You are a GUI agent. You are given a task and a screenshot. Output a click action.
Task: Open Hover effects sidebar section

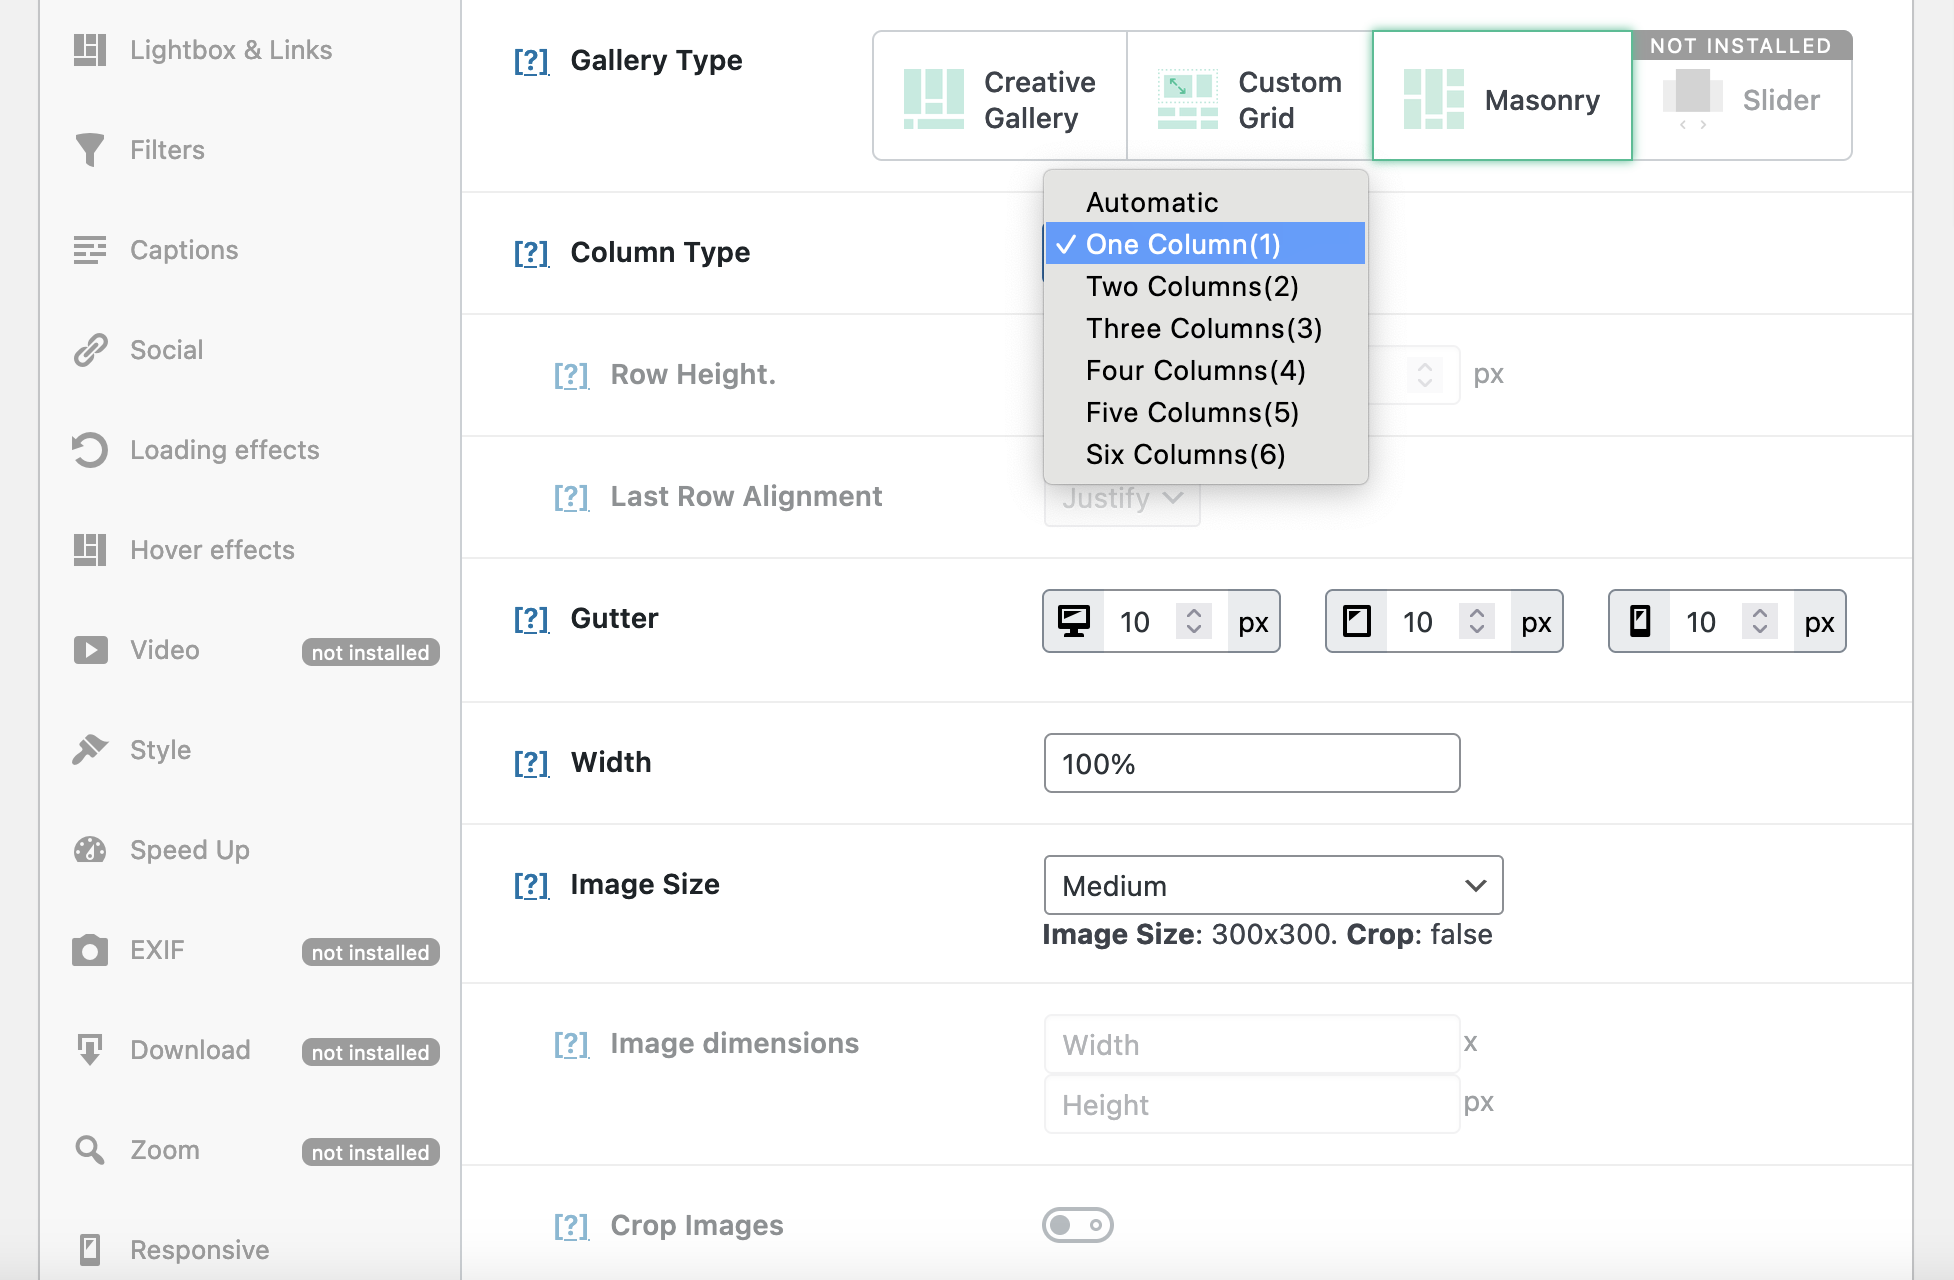(x=212, y=550)
